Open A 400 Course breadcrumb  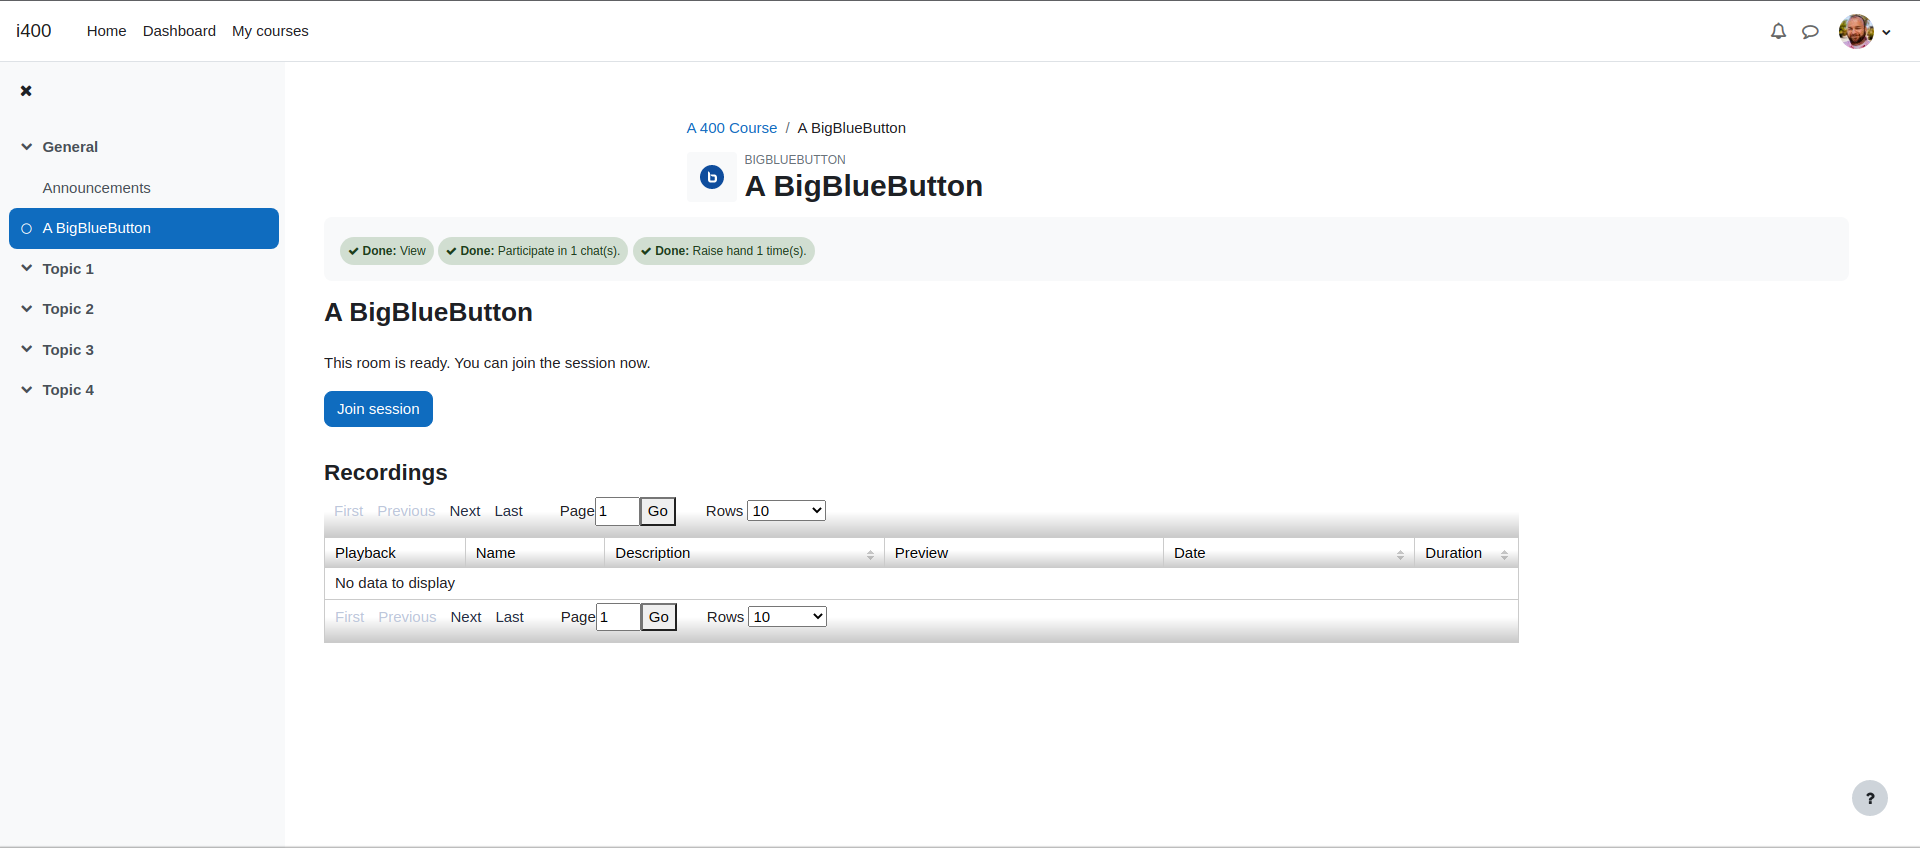(x=732, y=128)
